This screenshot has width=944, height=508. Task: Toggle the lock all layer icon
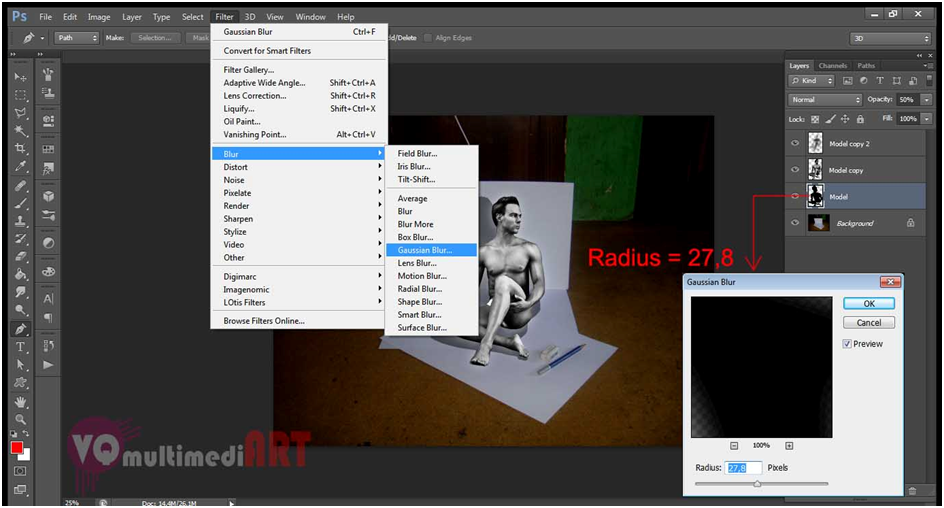(x=860, y=119)
